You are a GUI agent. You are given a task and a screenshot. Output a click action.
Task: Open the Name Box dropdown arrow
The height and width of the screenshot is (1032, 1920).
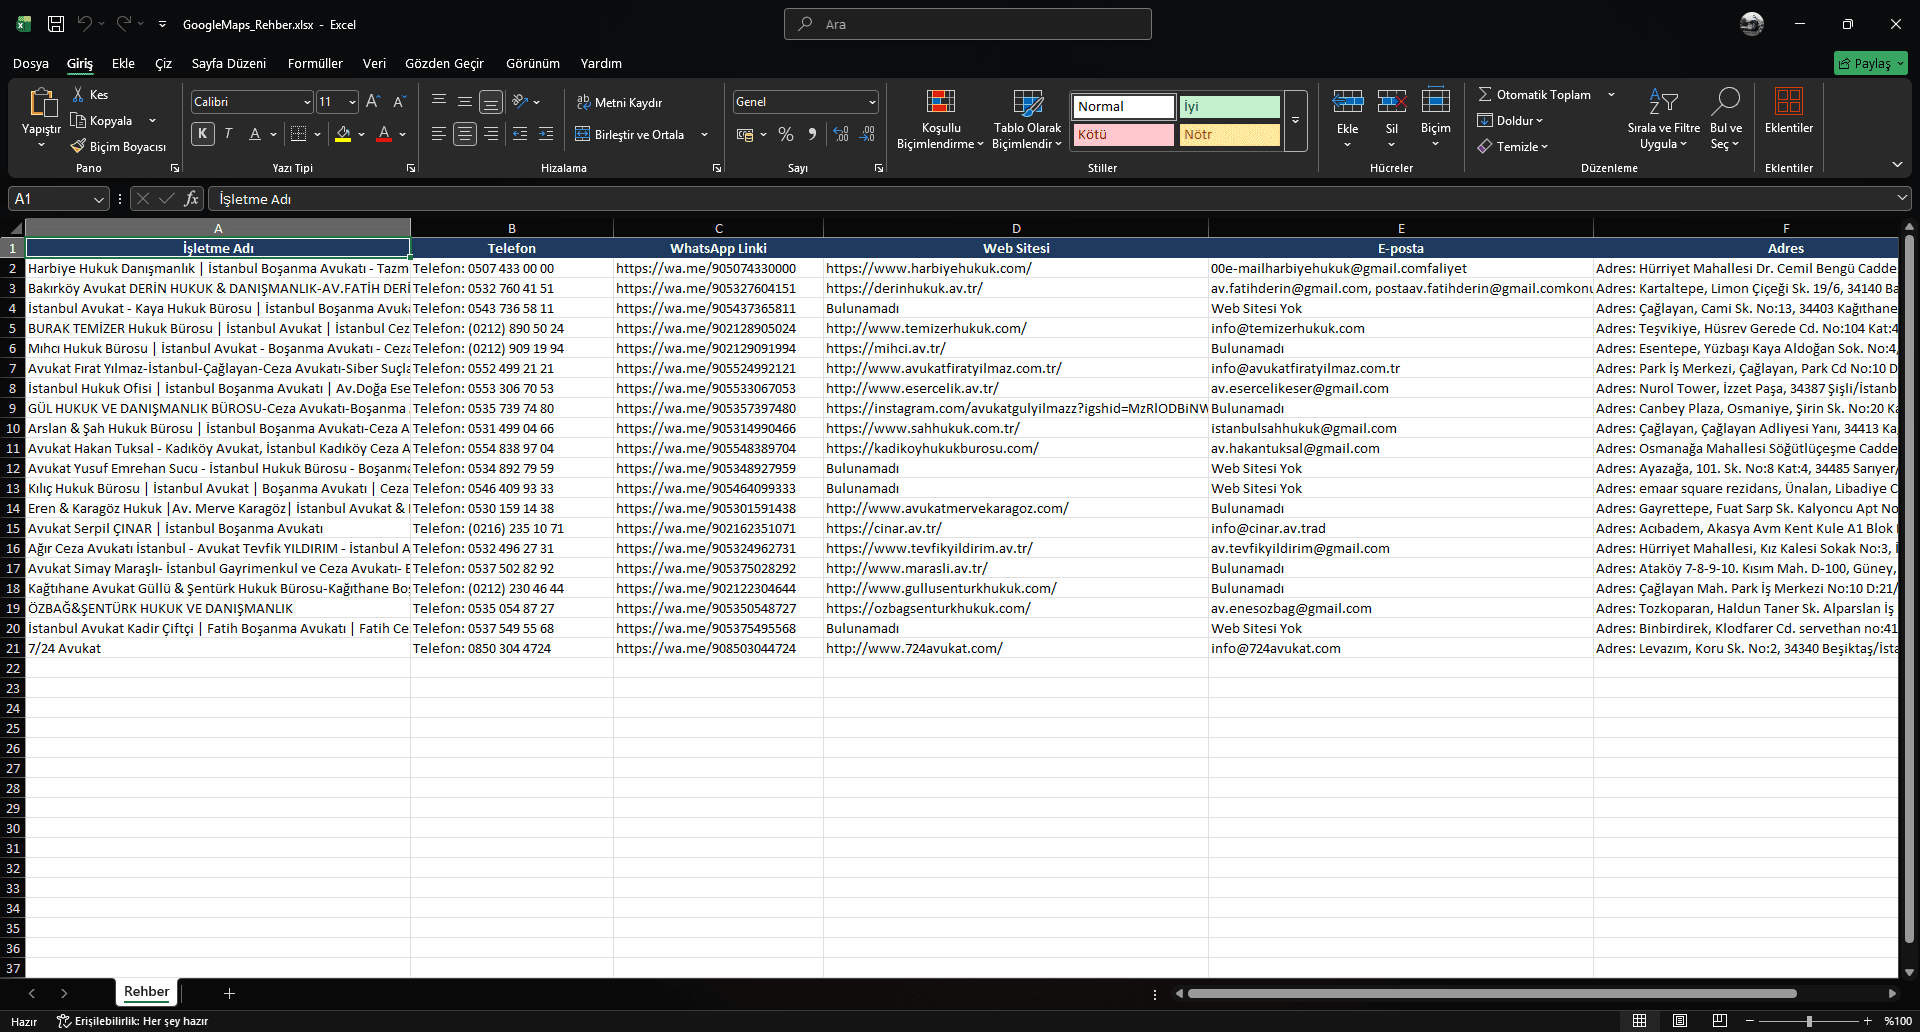coord(98,200)
